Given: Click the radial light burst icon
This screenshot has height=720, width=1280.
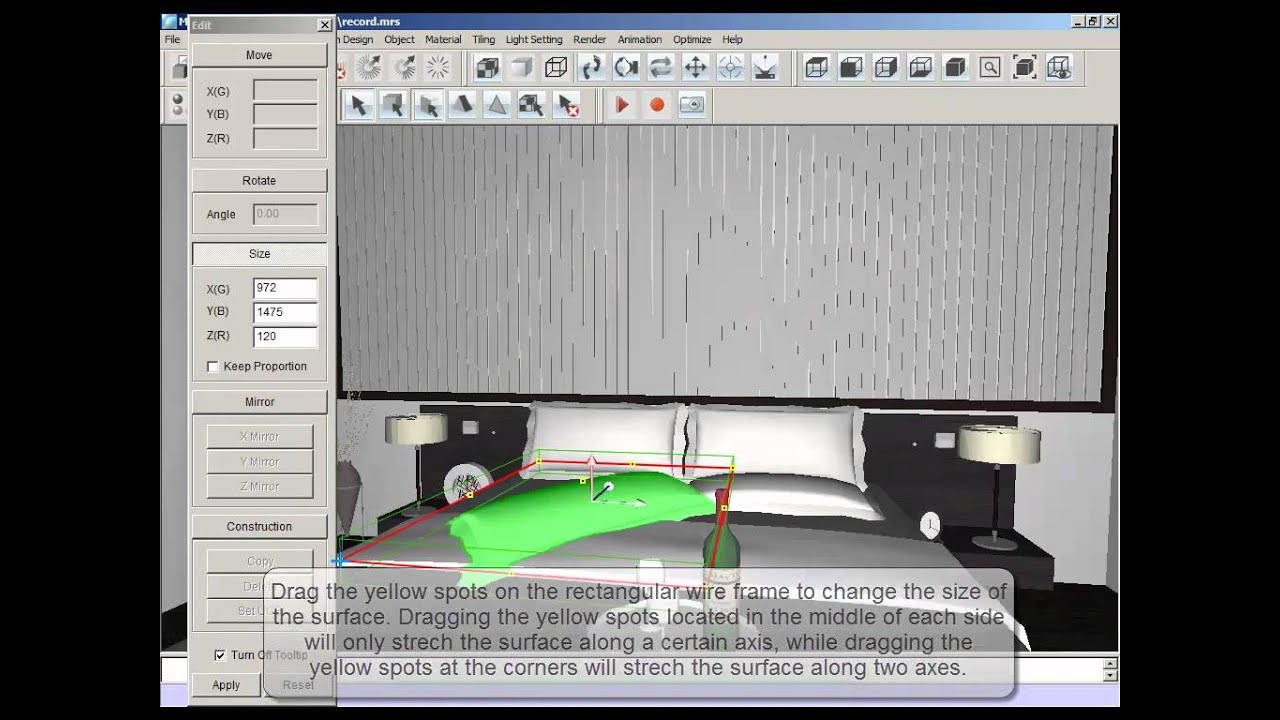Looking at the screenshot, I should tap(438, 68).
